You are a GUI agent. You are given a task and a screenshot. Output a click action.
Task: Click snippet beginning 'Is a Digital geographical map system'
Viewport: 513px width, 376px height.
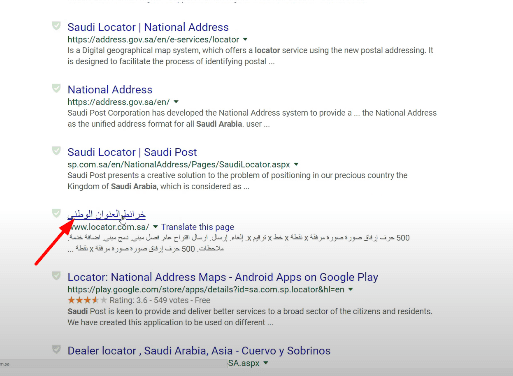tap(250, 56)
